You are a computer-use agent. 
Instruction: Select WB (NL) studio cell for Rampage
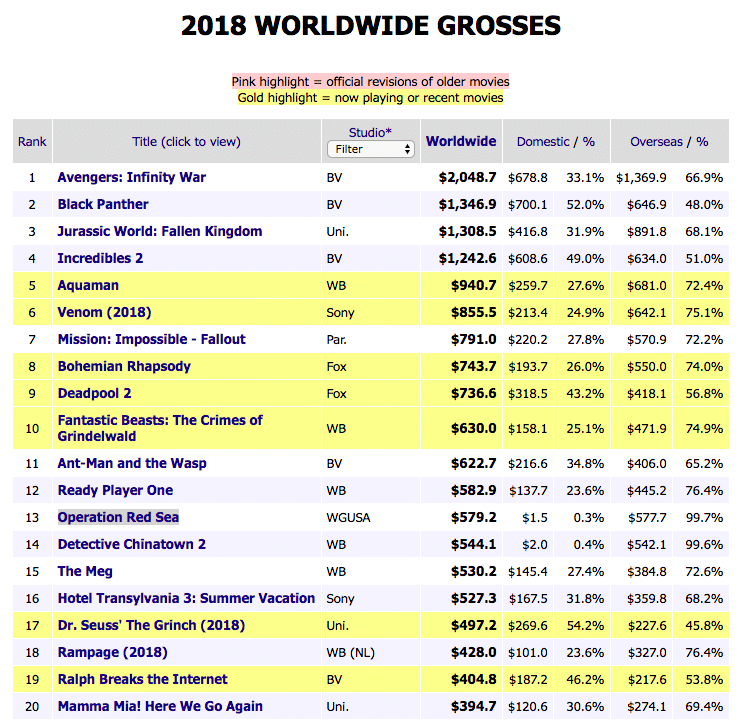click(351, 653)
